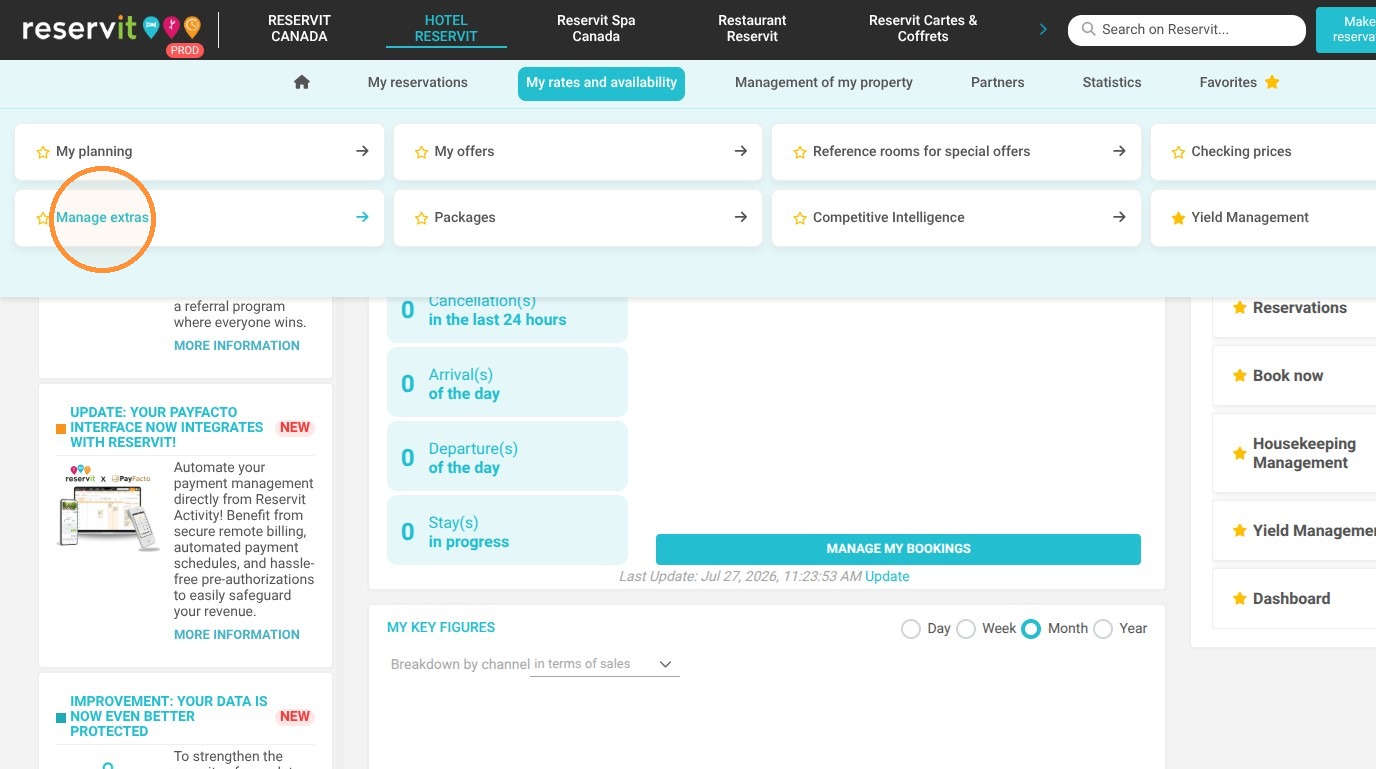The width and height of the screenshot is (1376, 769).
Task: Click the MY KEY FIGURES heading
Action: (x=441, y=627)
